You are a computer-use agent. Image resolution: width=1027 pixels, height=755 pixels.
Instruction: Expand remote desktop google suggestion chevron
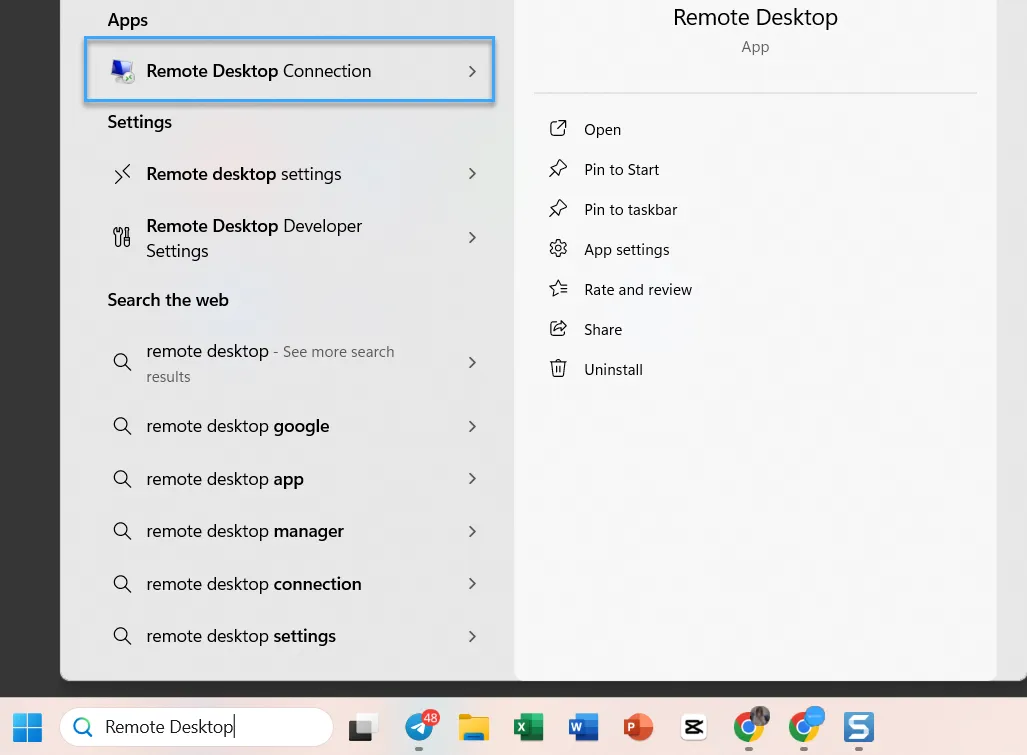pos(472,426)
